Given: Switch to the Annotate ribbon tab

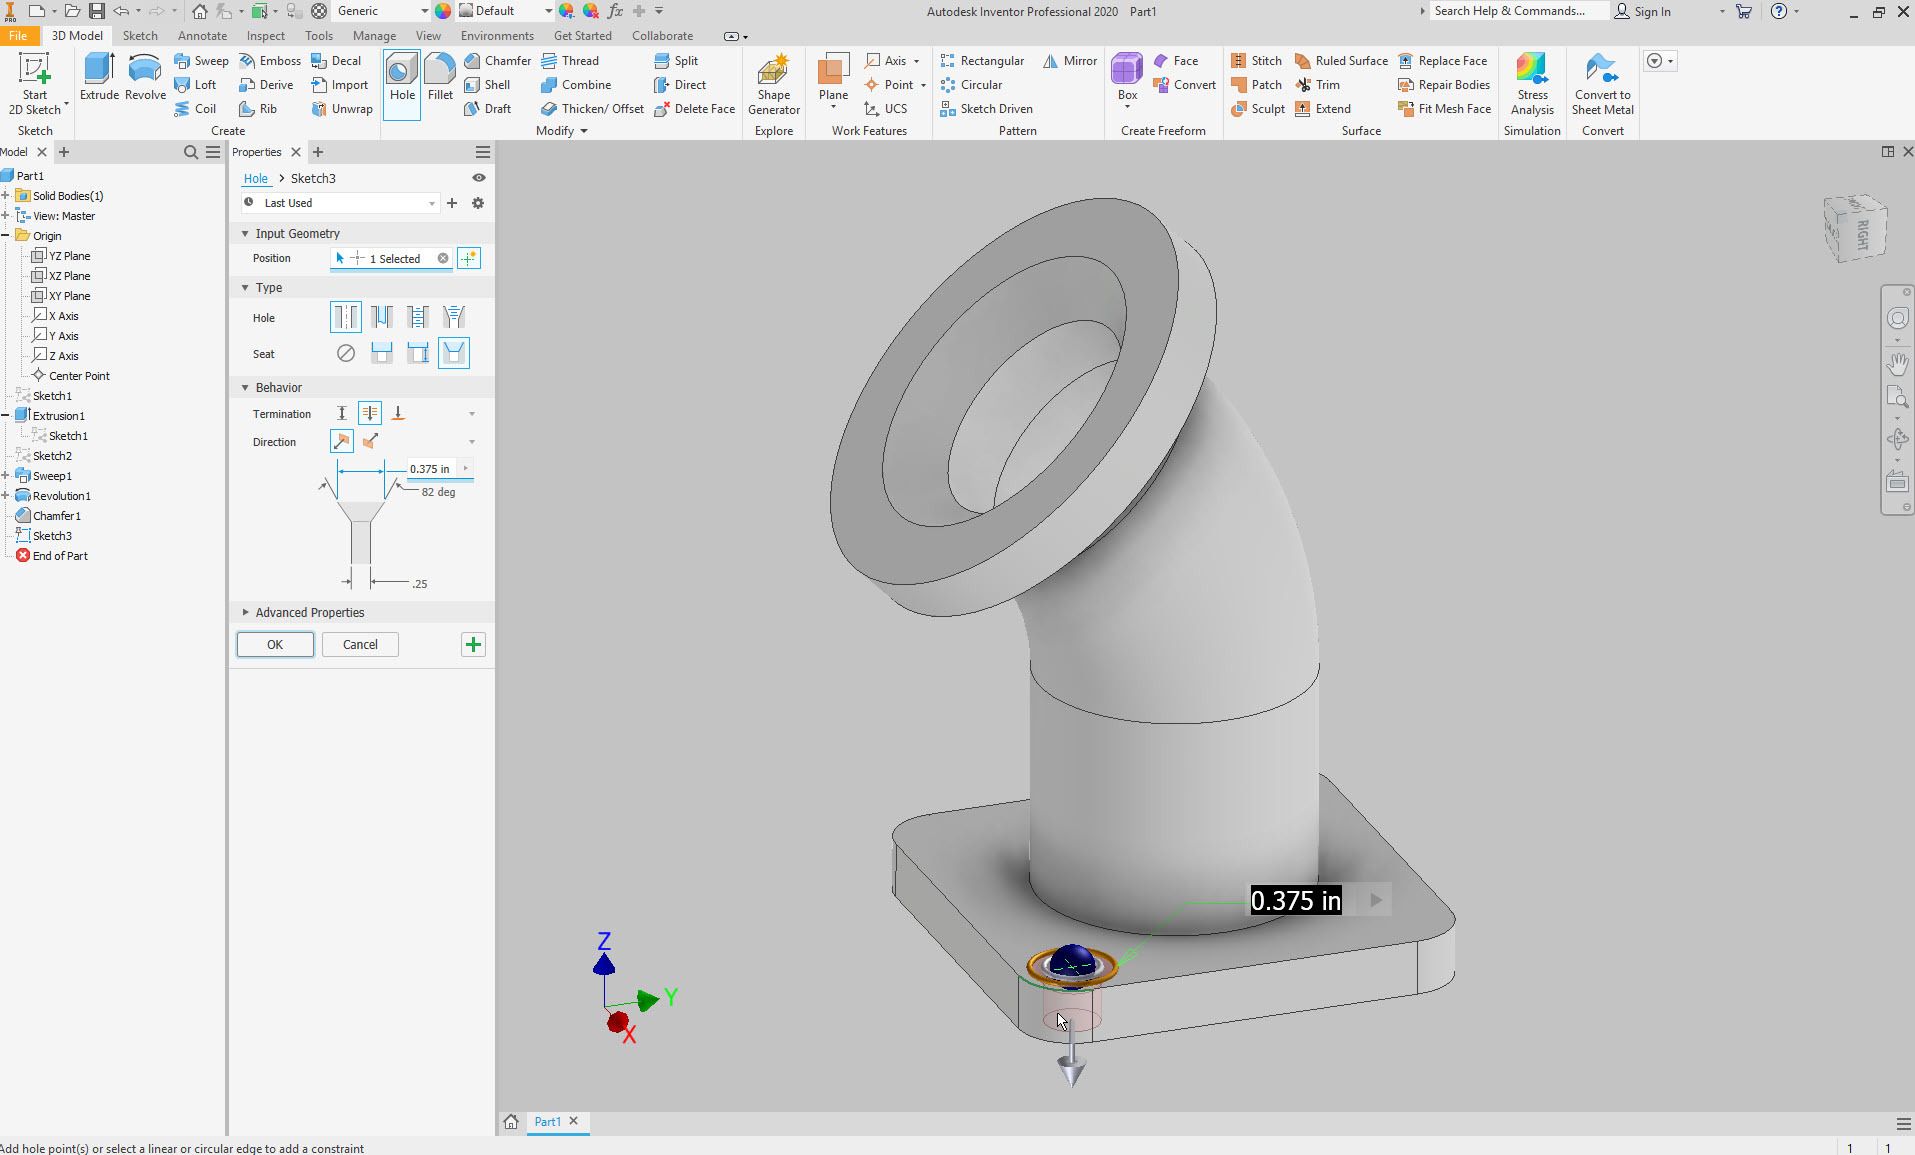Looking at the screenshot, I should pos(202,35).
